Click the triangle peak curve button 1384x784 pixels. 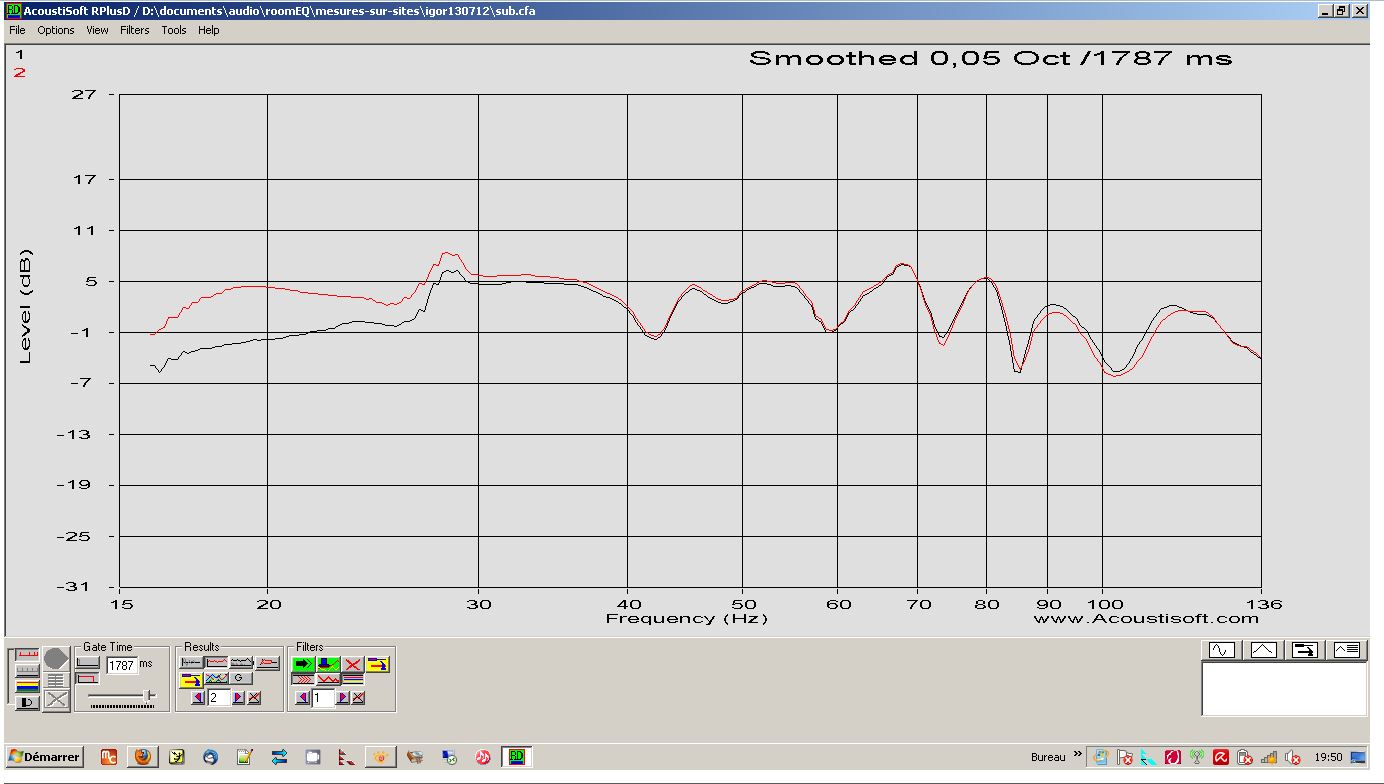click(1262, 650)
